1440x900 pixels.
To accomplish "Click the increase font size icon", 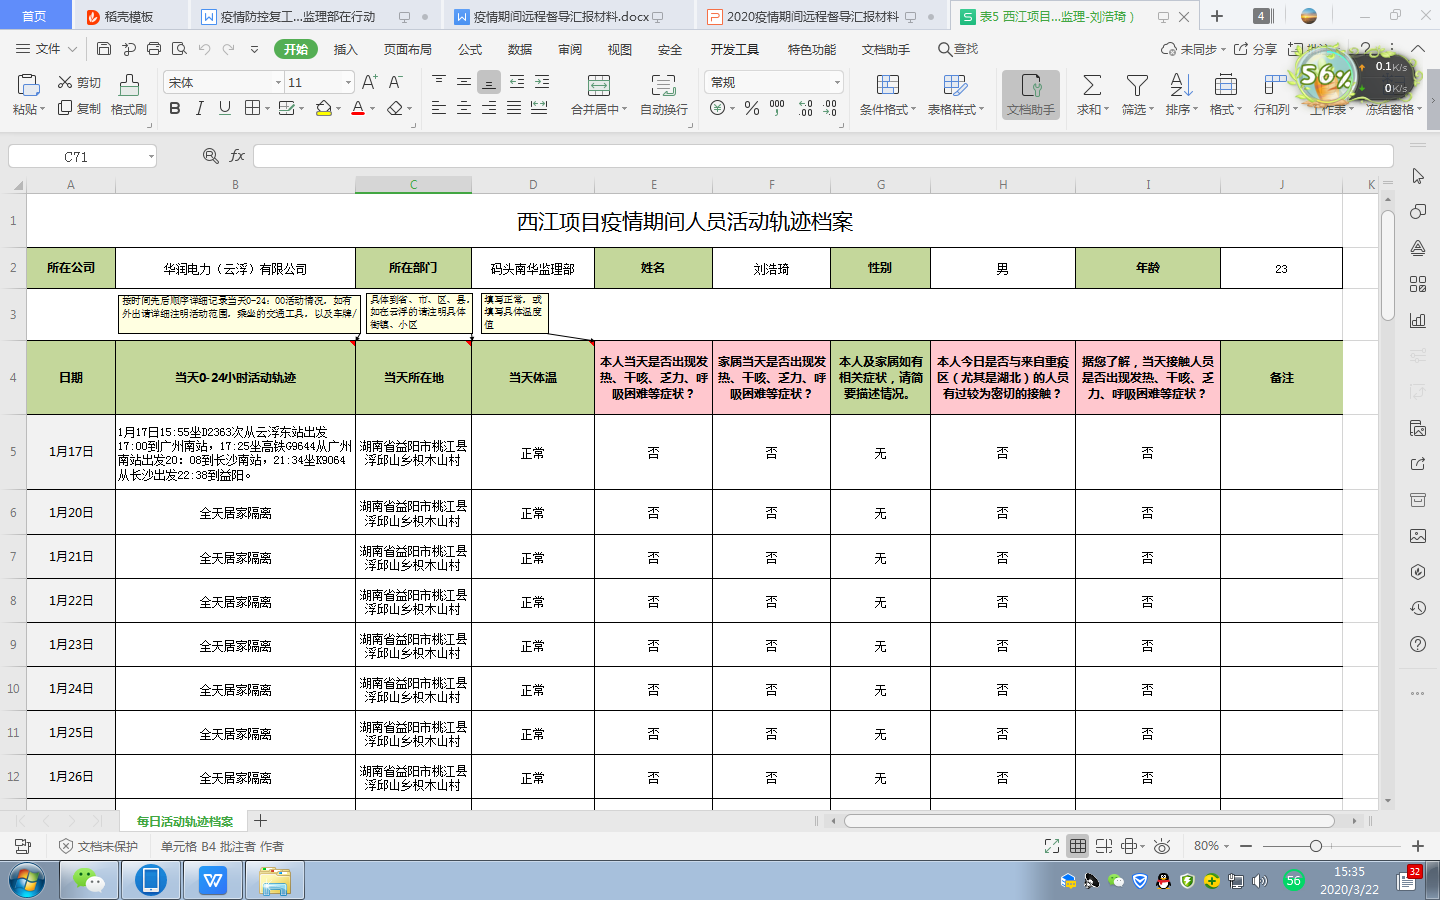I will click(369, 82).
